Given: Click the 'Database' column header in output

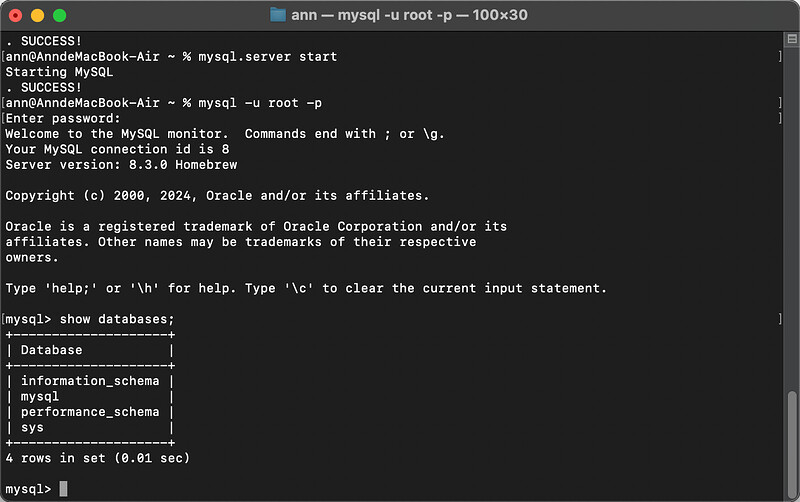Looking at the screenshot, I should [x=51, y=350].
